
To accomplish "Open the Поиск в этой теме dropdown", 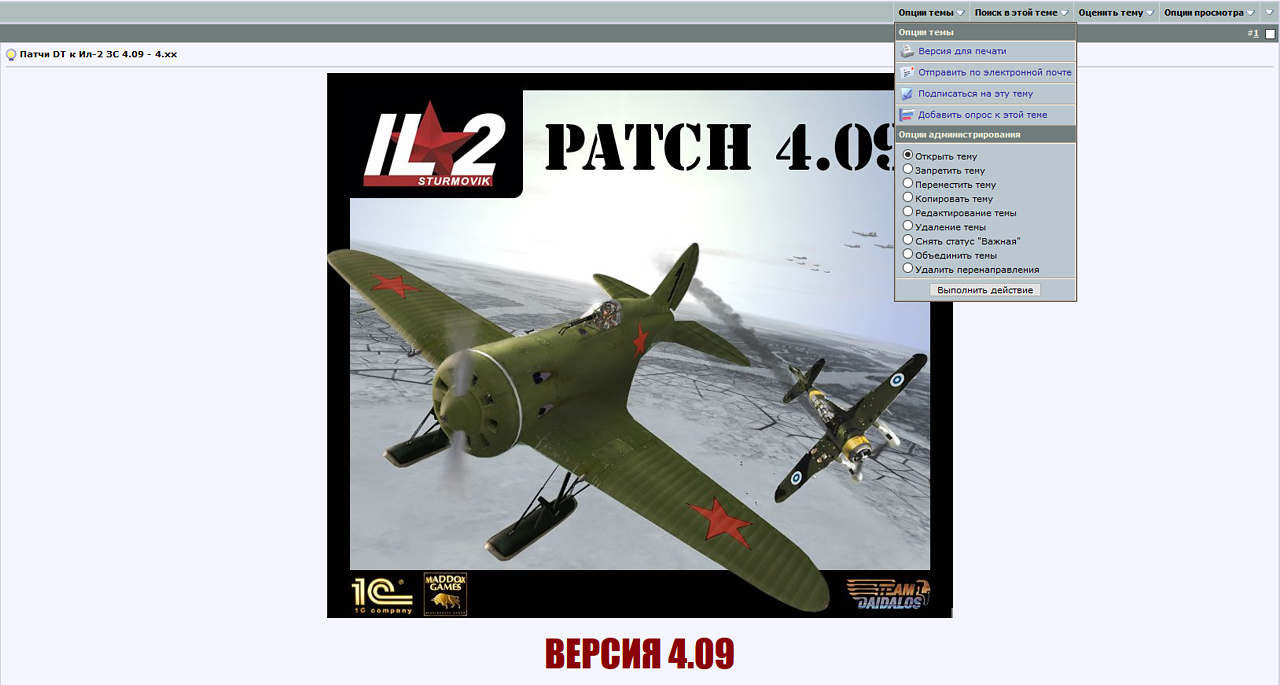I will pos(1022,13).
